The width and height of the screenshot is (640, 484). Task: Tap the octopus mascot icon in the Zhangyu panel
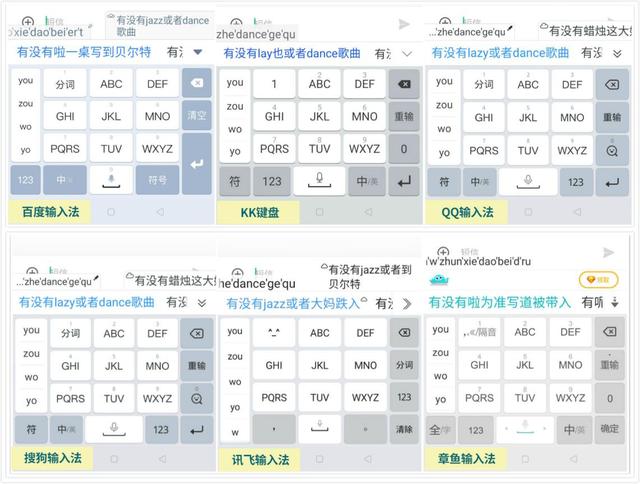[x=439, y=280]
